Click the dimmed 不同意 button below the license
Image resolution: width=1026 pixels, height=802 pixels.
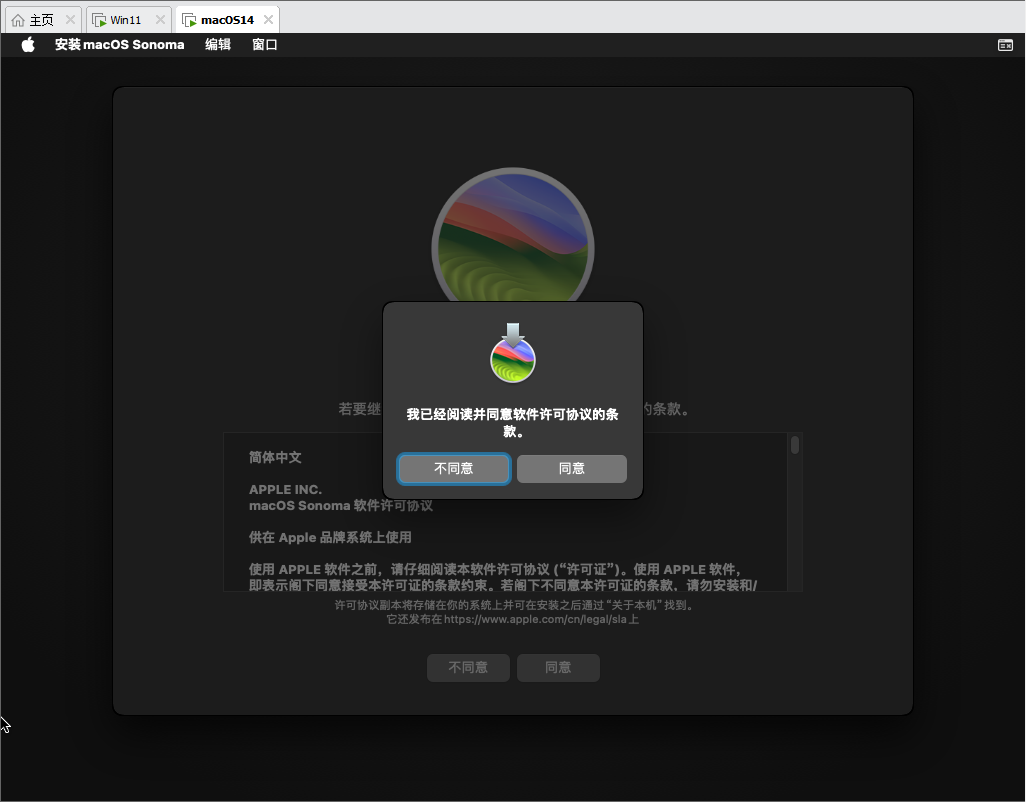[468, 667]
